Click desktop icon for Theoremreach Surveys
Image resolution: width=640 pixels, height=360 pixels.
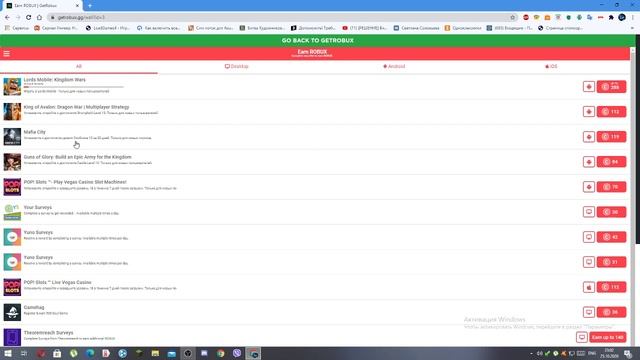click(x=582, y=337)
